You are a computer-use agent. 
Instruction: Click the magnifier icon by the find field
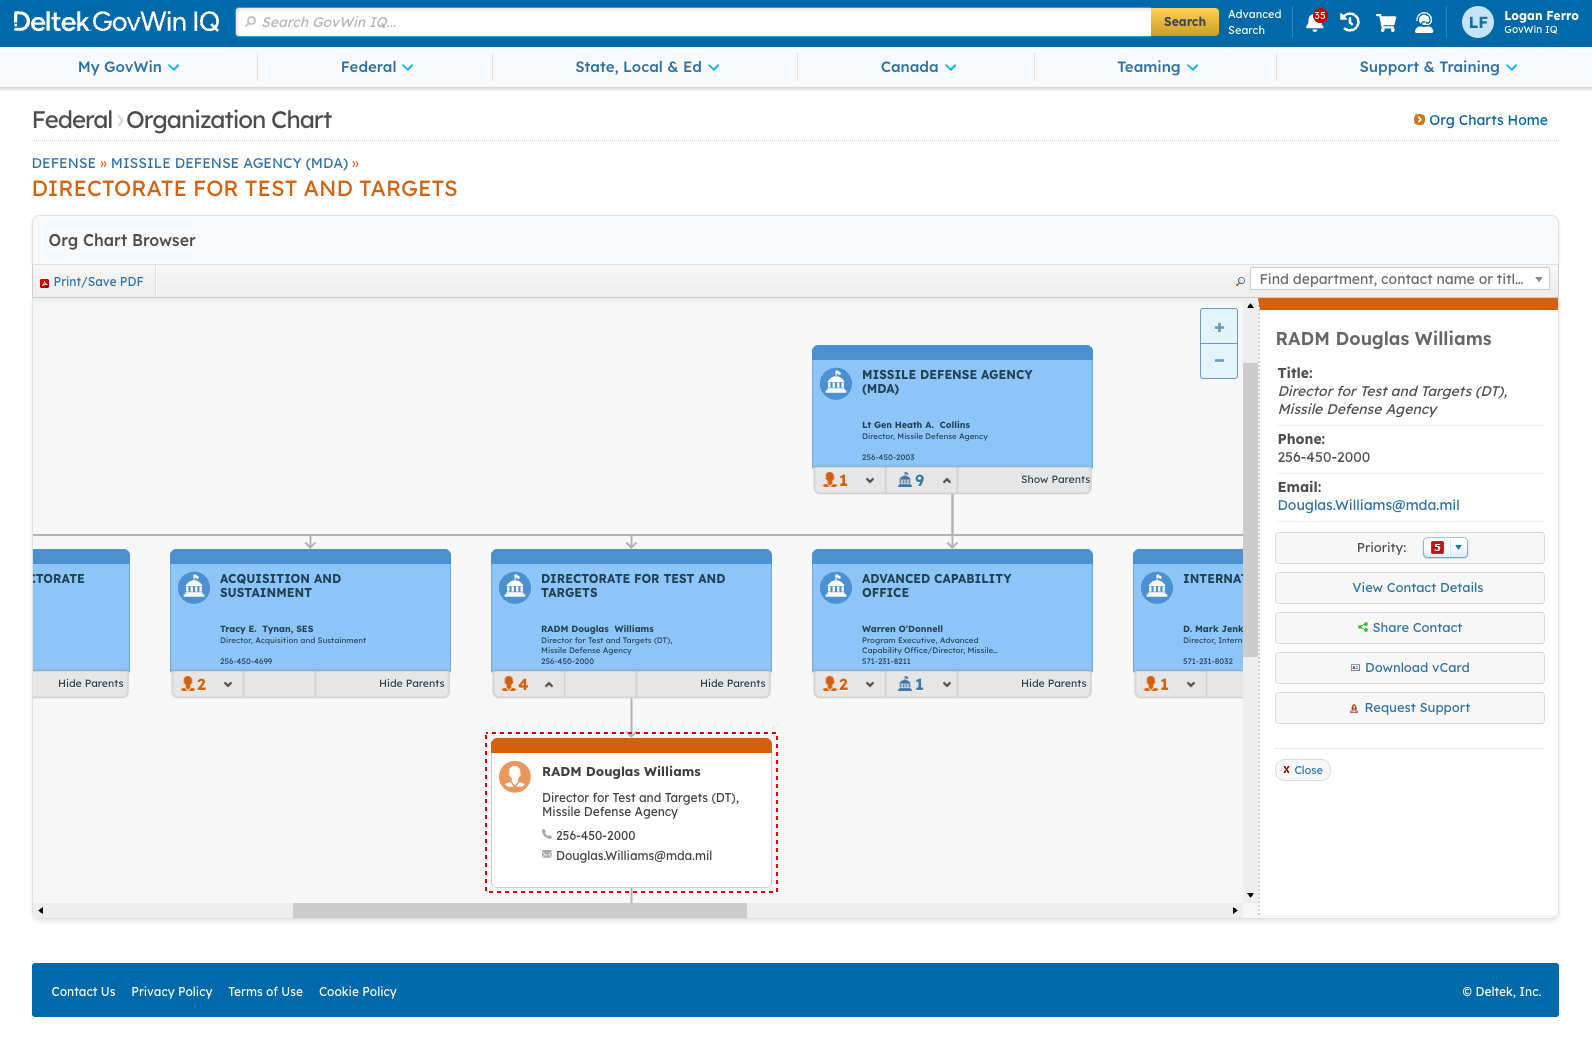pos(1240,281)
